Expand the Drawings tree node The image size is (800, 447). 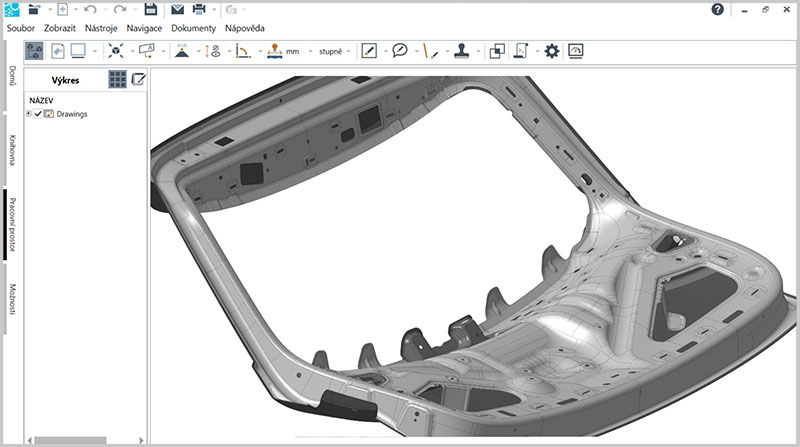(29, 114)
